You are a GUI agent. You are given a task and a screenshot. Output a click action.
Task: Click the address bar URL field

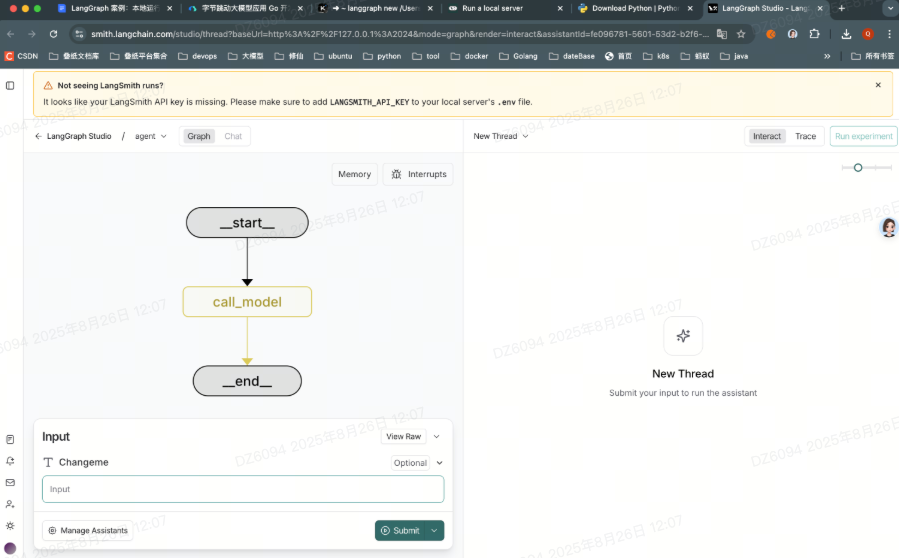pyautogui.click(x=400, y=34)
